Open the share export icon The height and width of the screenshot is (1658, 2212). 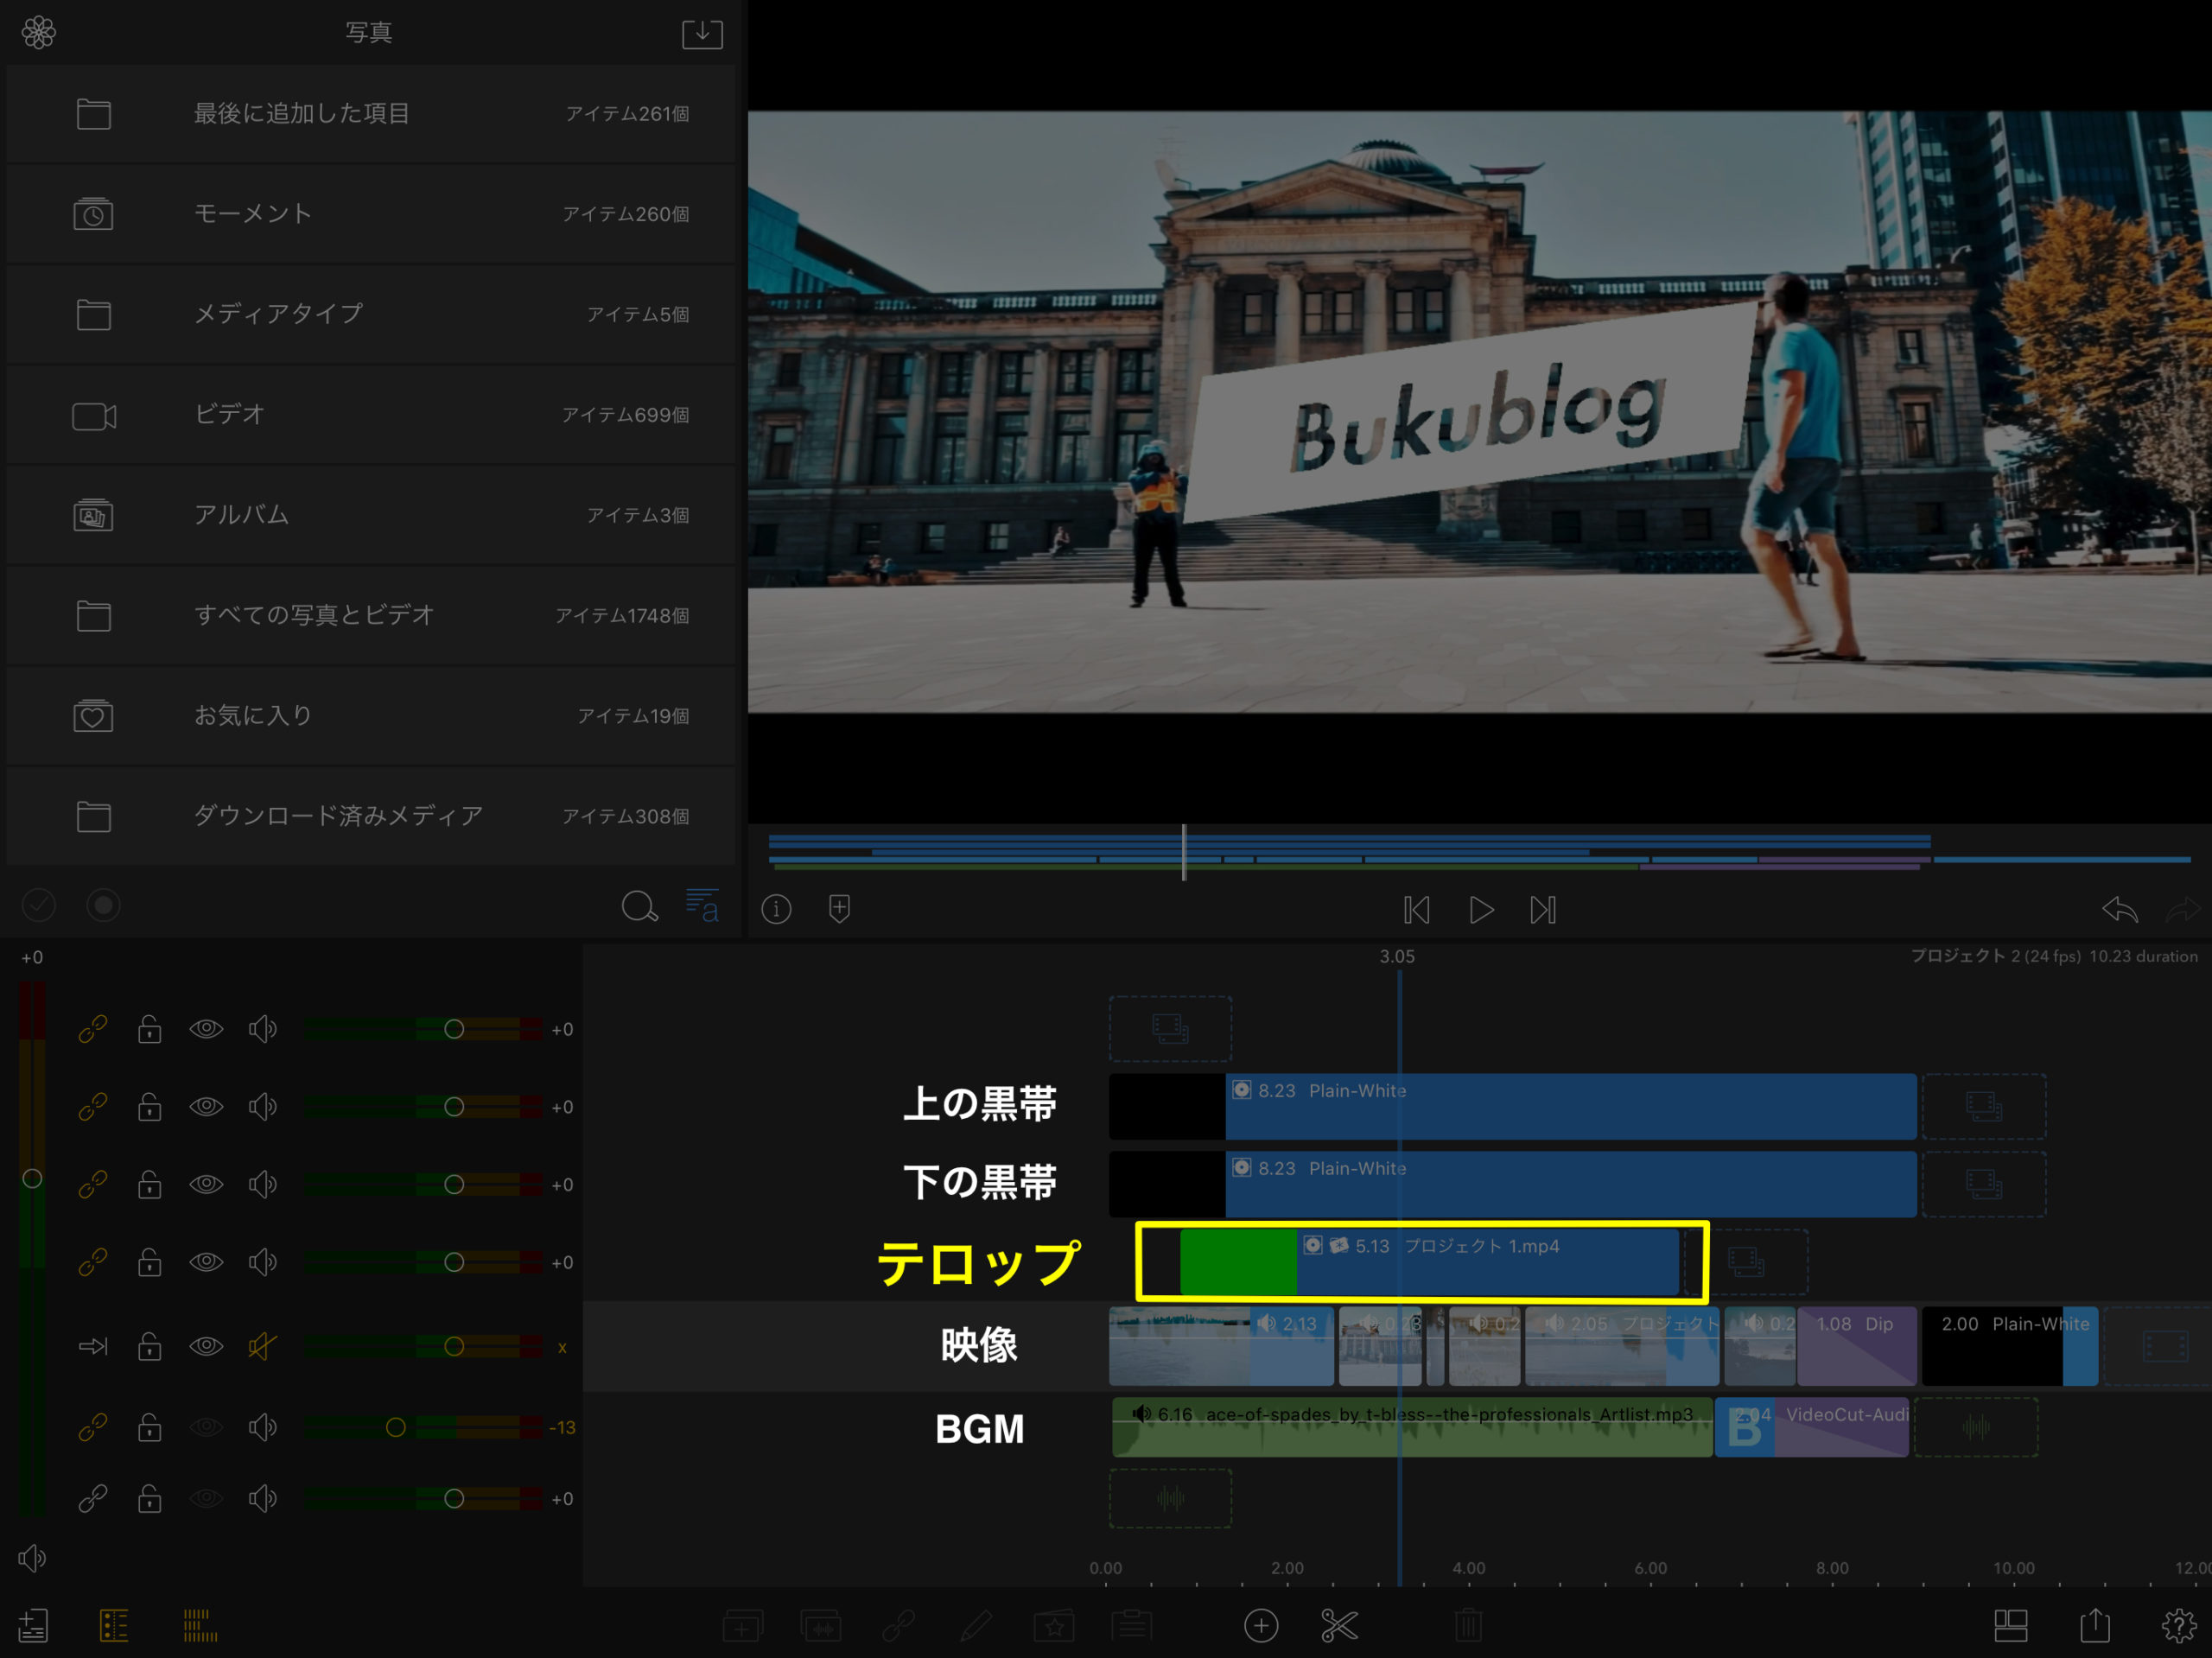click(x=2095, y=1625)
